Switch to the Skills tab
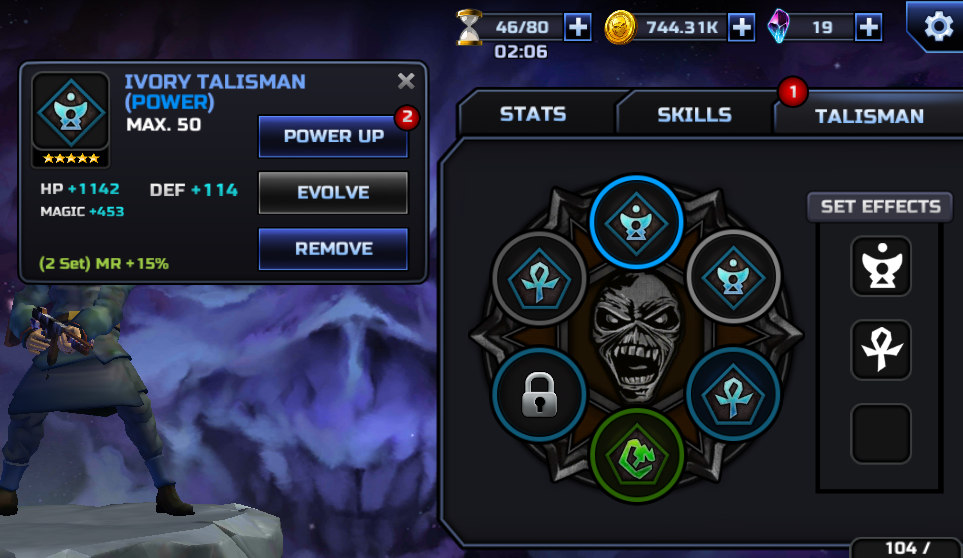 695,115
